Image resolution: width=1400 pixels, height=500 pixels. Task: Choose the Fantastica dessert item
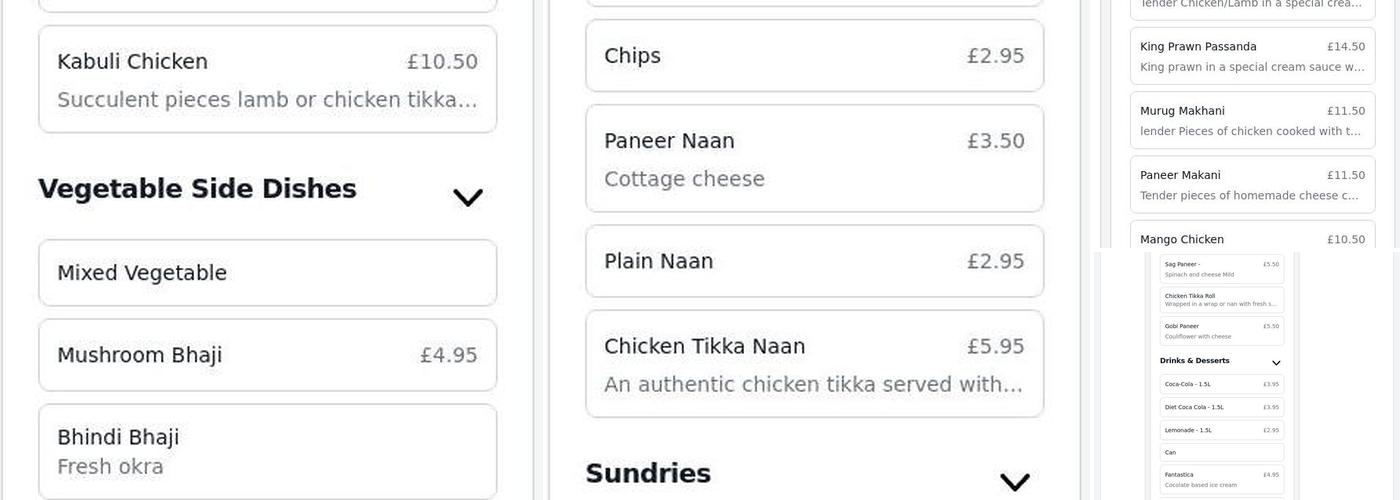coord(1221,479)
